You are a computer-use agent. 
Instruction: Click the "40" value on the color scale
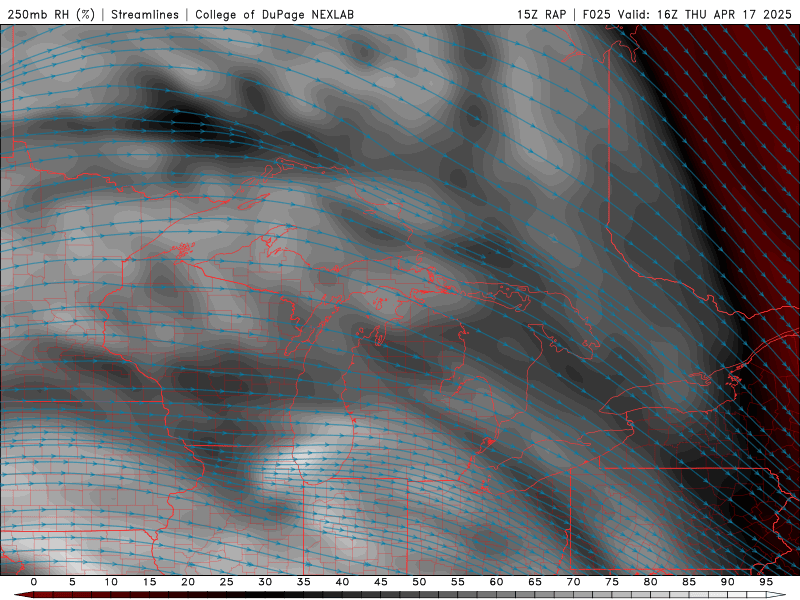342,582
